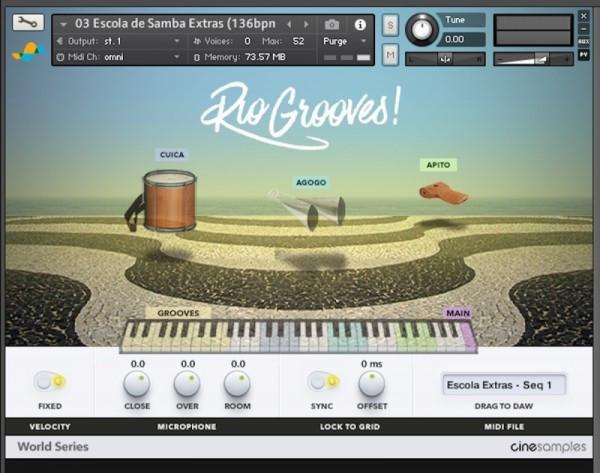Select the MICROPHONE section label
The height and width of the screenshot is (473, 600).
[x=187, y=427]
